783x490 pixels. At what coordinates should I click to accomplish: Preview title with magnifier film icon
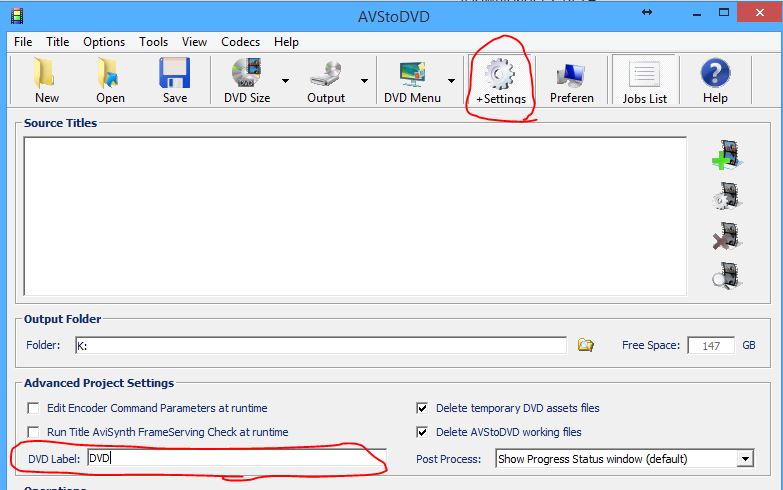[727, 276]
